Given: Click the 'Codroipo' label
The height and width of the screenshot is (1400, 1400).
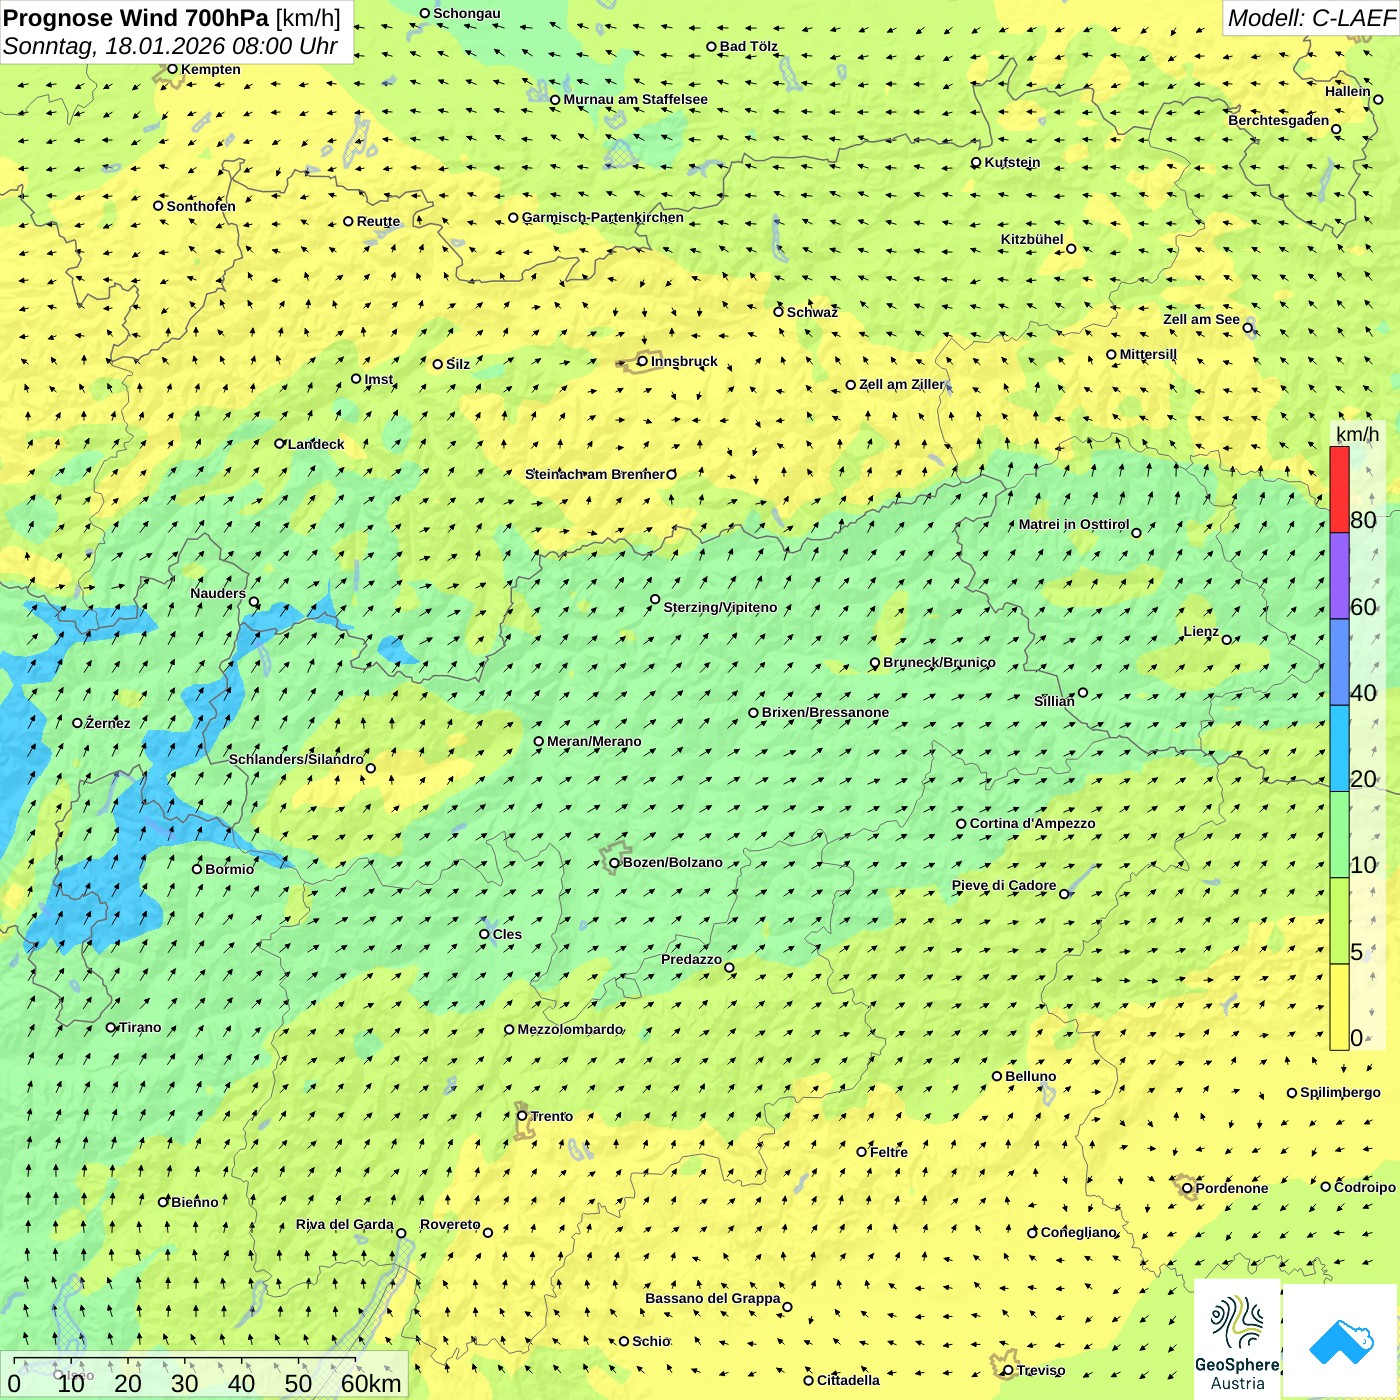Looking at the screenshot, I should tap(1365, 1187).
